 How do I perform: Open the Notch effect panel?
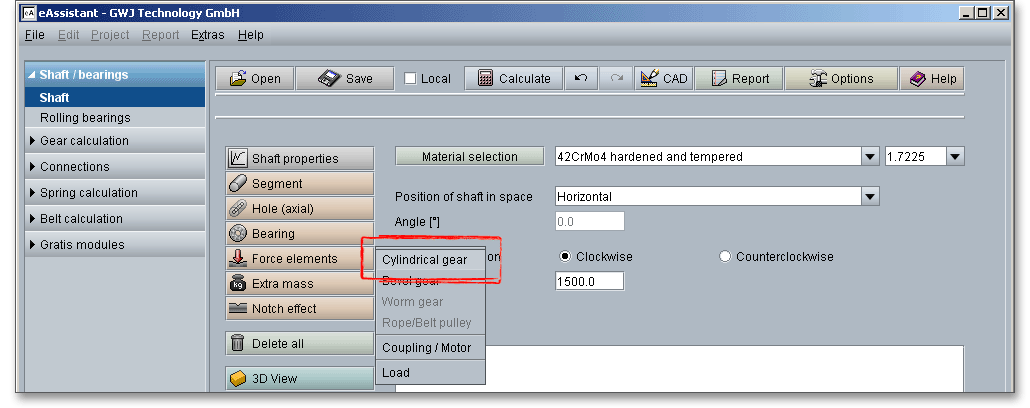click(x=299, y=309)
